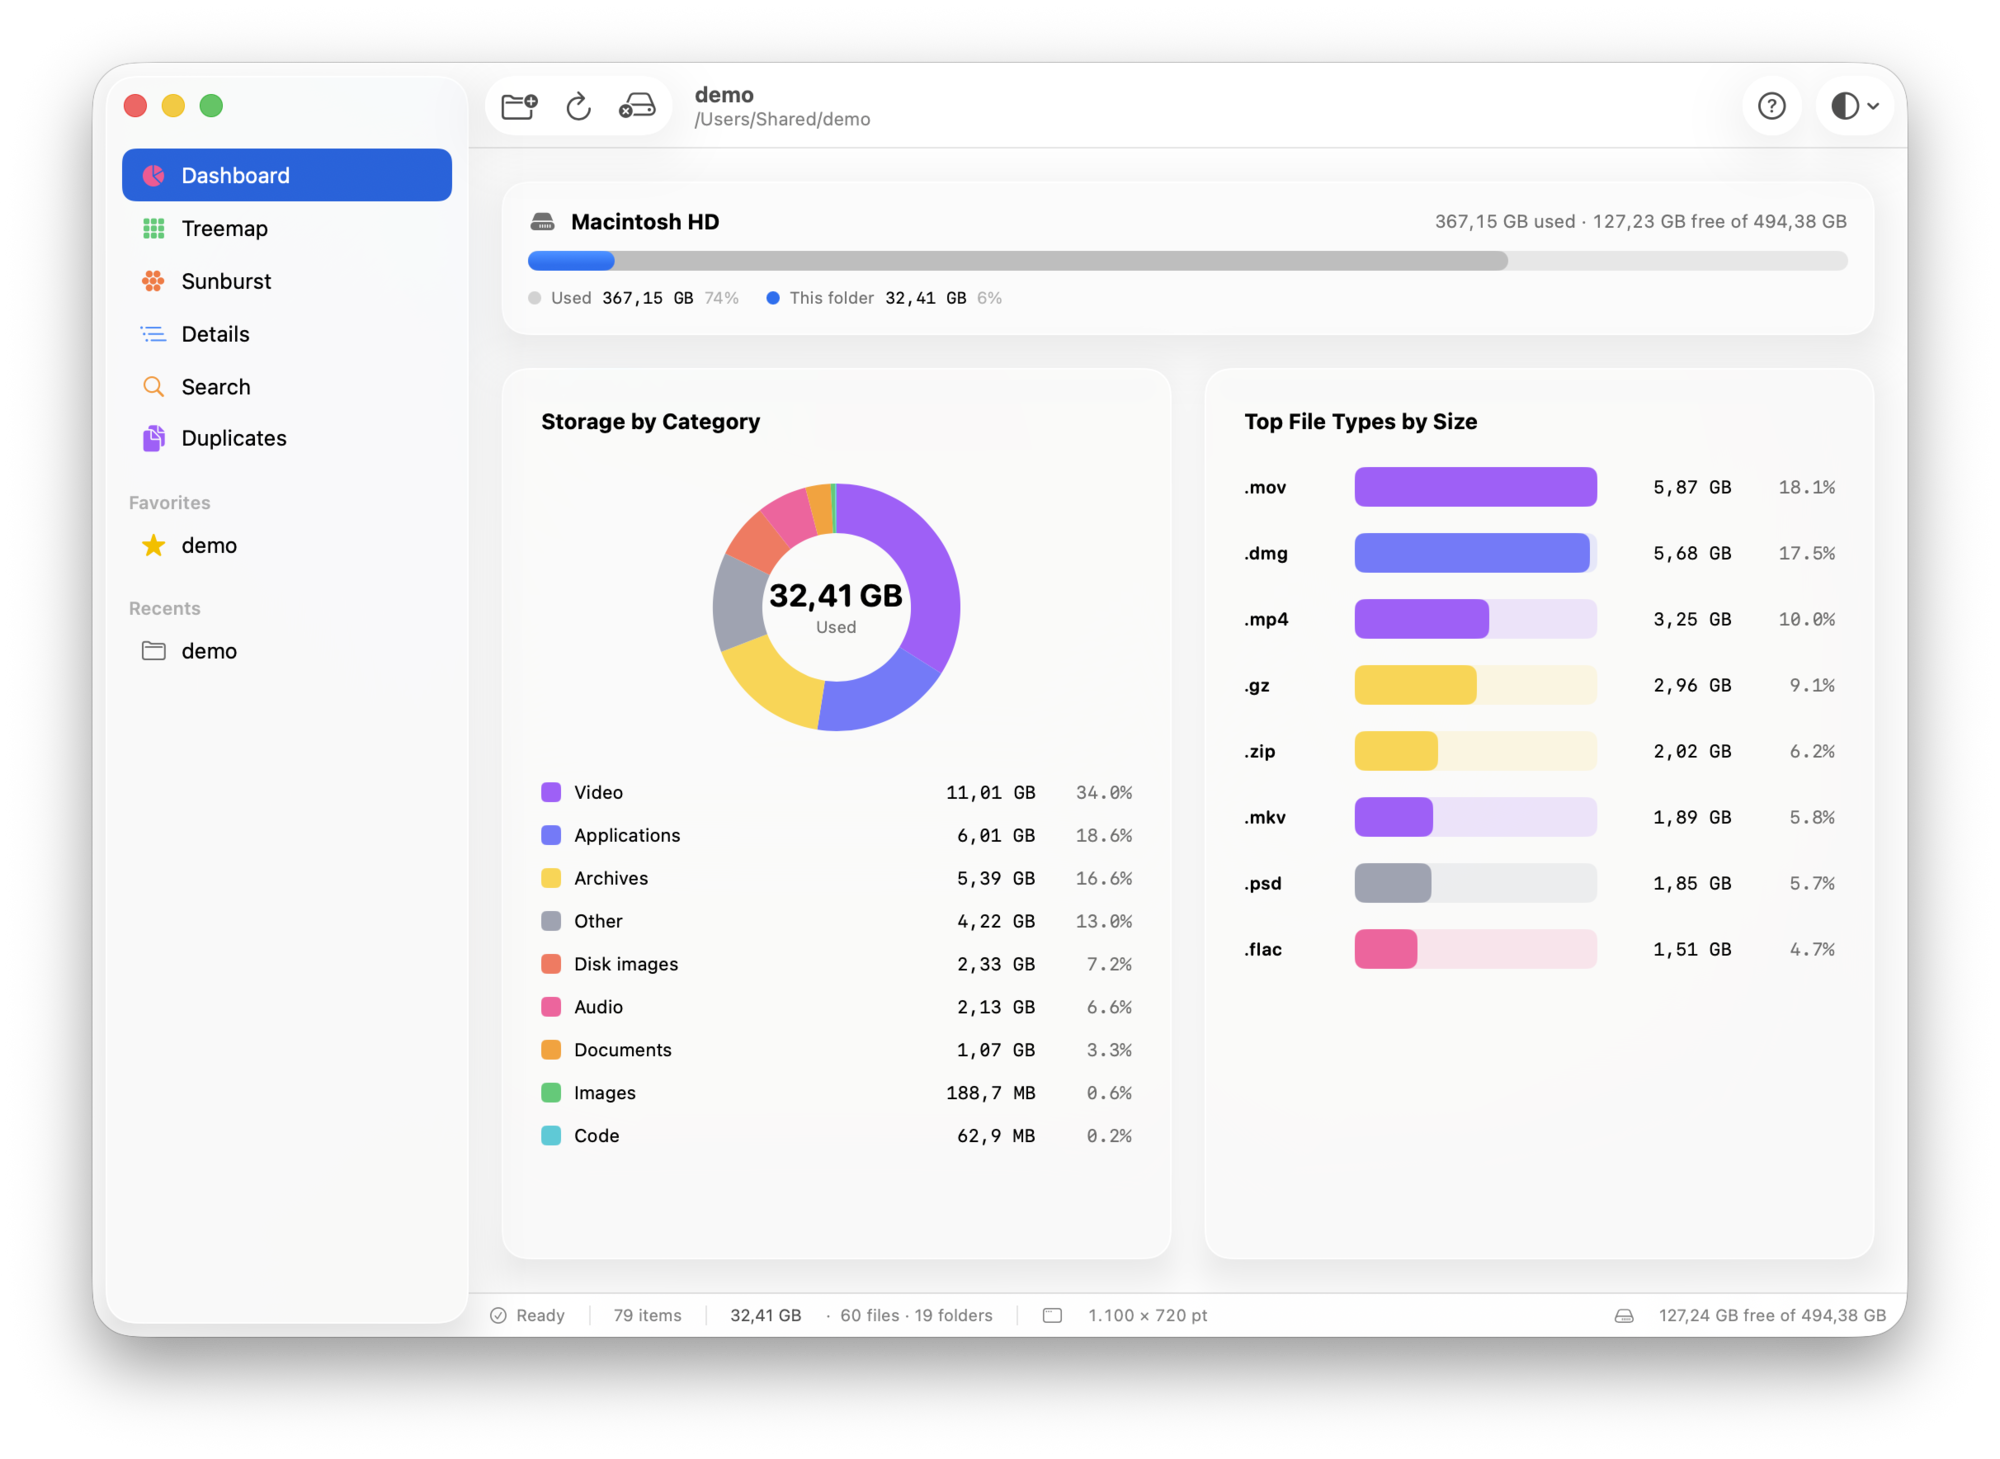
Task: Click This folder 32,41 GB legend
Action: pyautogui.click(x=884, y=298)
